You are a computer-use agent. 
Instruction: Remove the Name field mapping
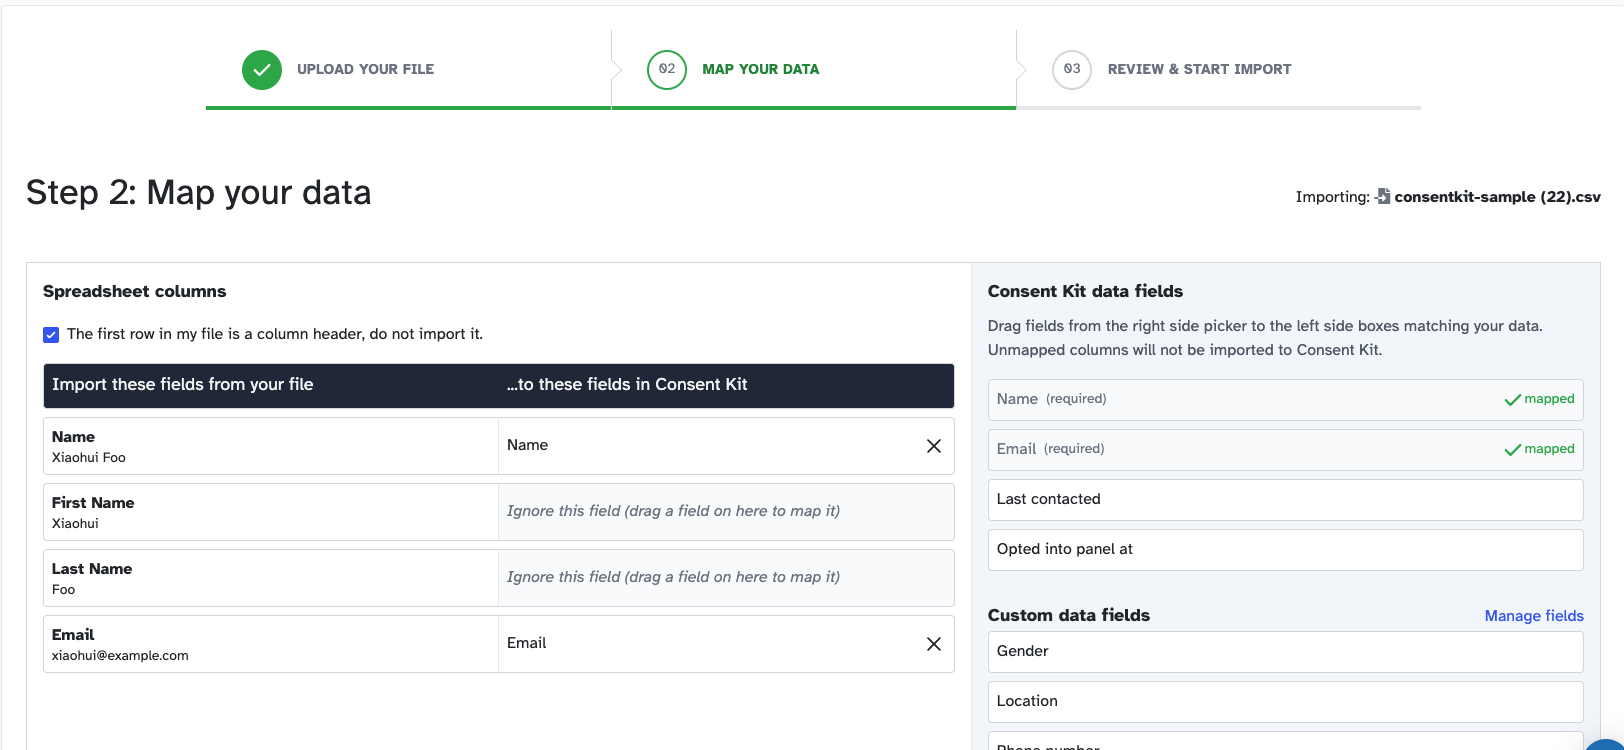click(x=934, y=446)
